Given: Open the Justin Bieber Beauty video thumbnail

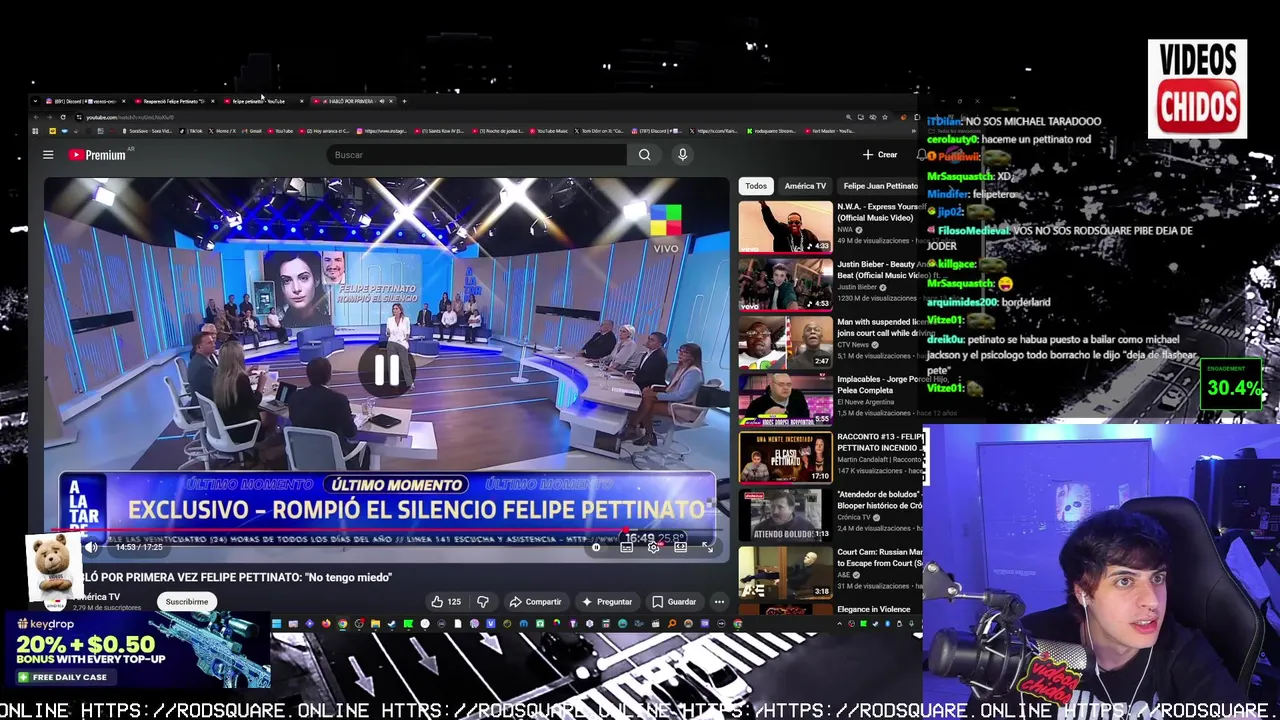Looking at the screenshot, I should (x=785, y=284).
